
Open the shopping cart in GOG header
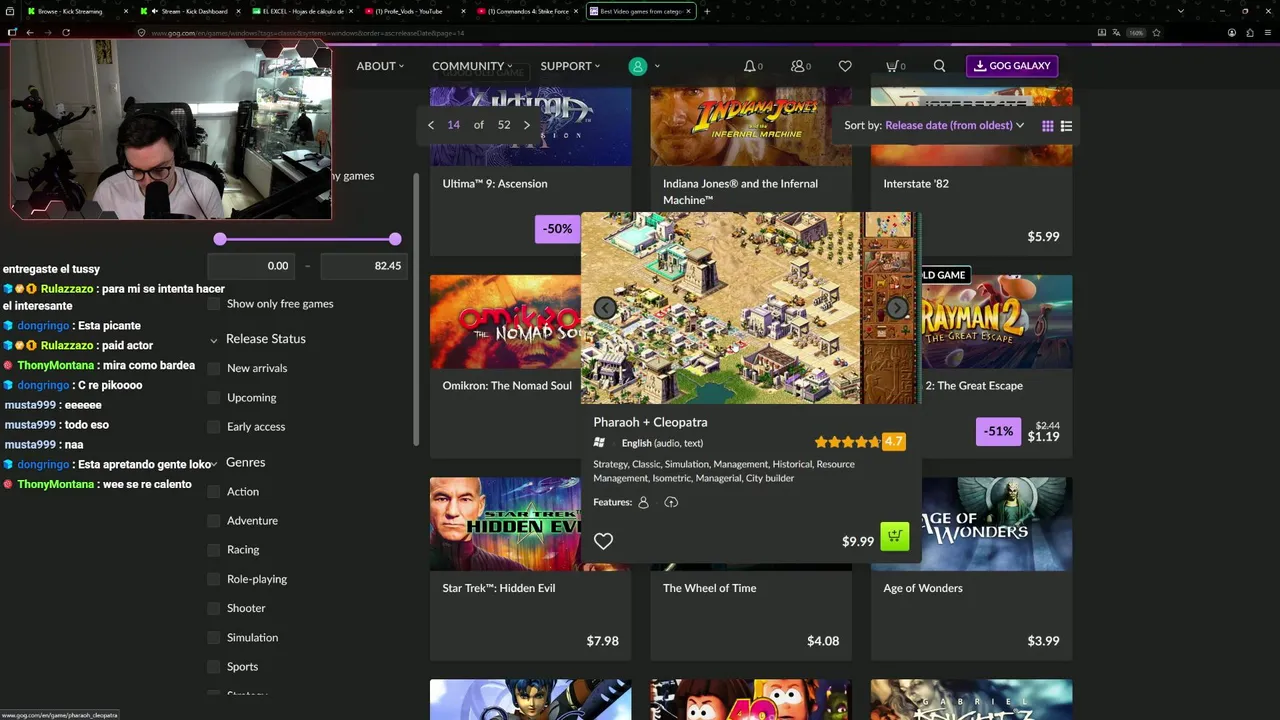pyautogui.click(x=892, y=66)
